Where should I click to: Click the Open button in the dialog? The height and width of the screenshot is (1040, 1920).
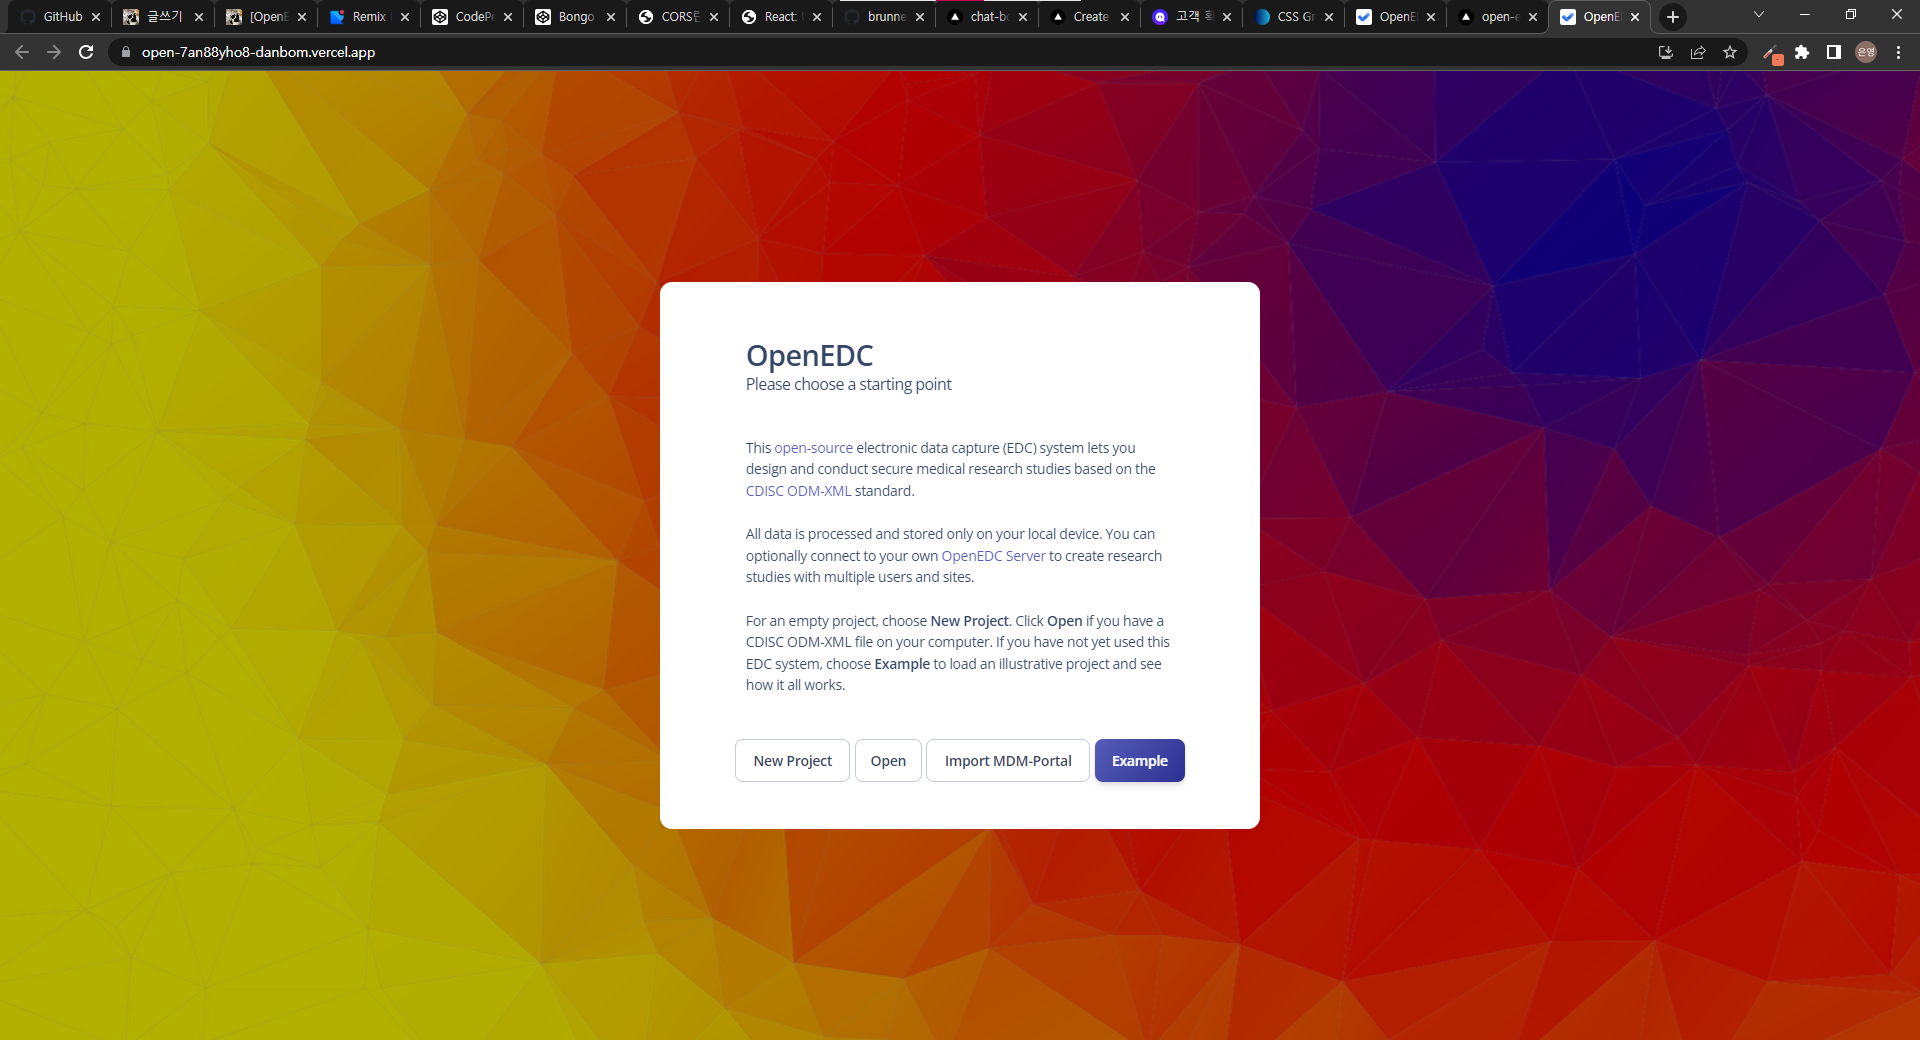pyautogui.click(x=888, y=761)
